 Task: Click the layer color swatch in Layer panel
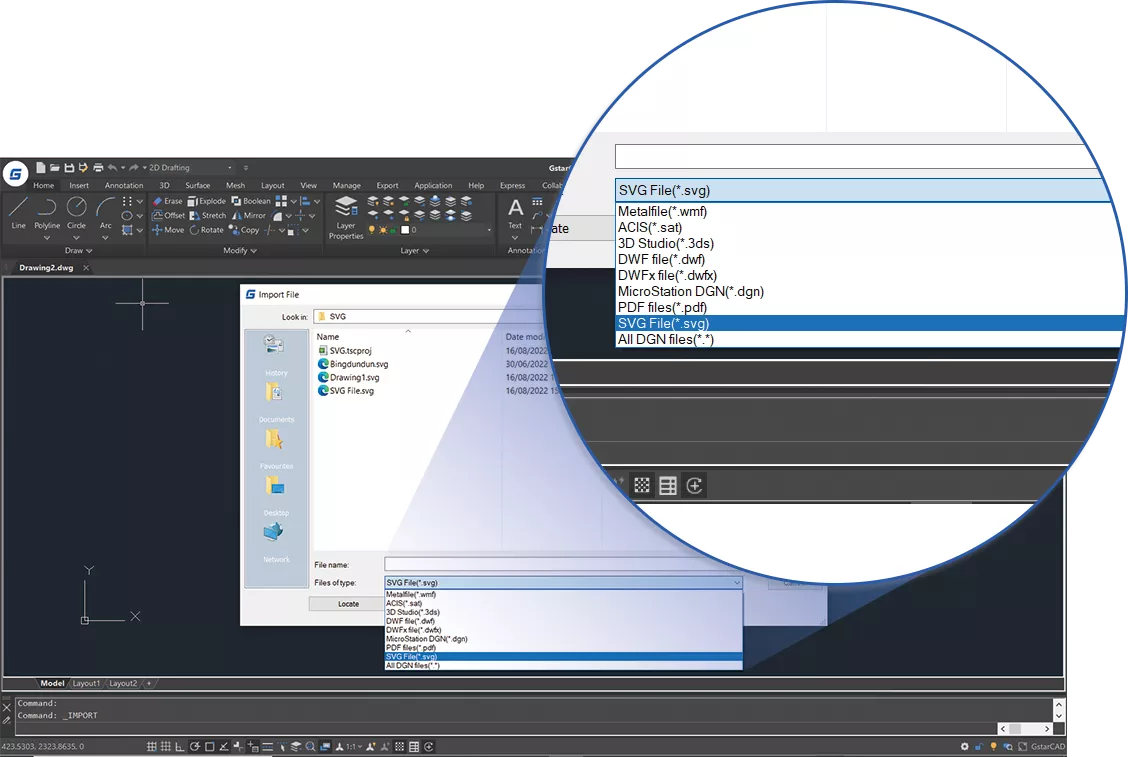(405, 230)
